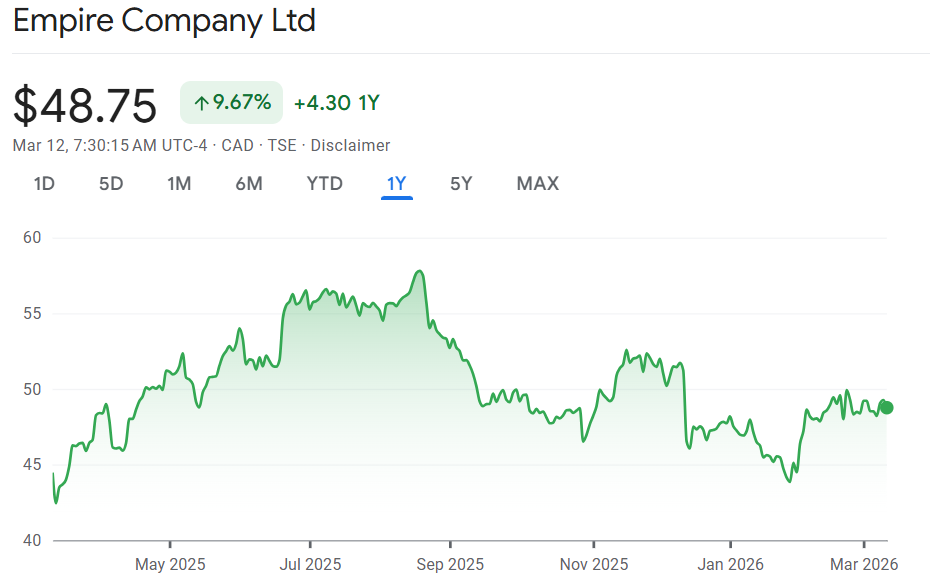Click the Jan 2026 axis label
Viewport: 930px width, 588px height.
pos(731,565)
